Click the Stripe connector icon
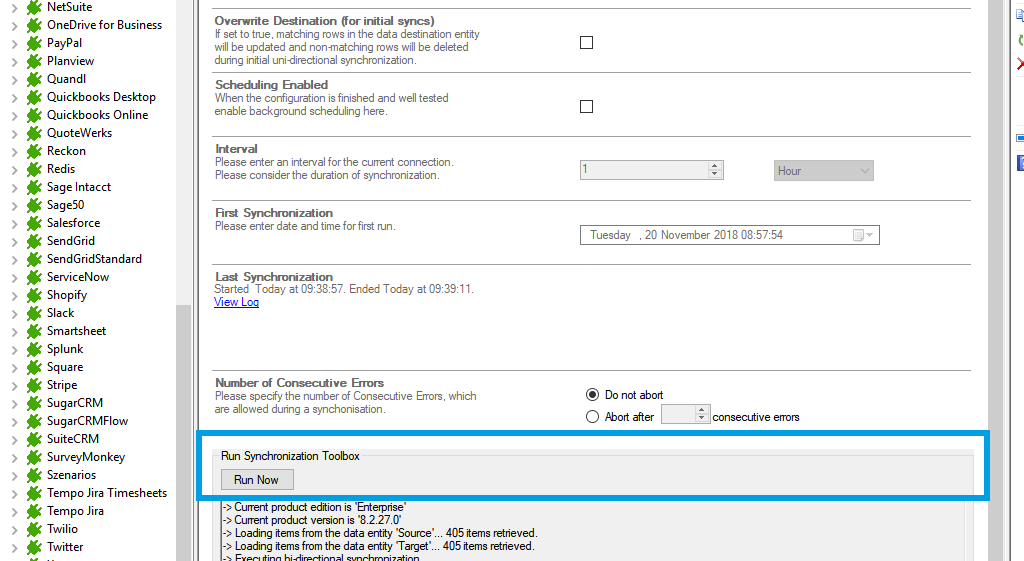This screenshot has height=561, width=1024. [x=34, y=385]
